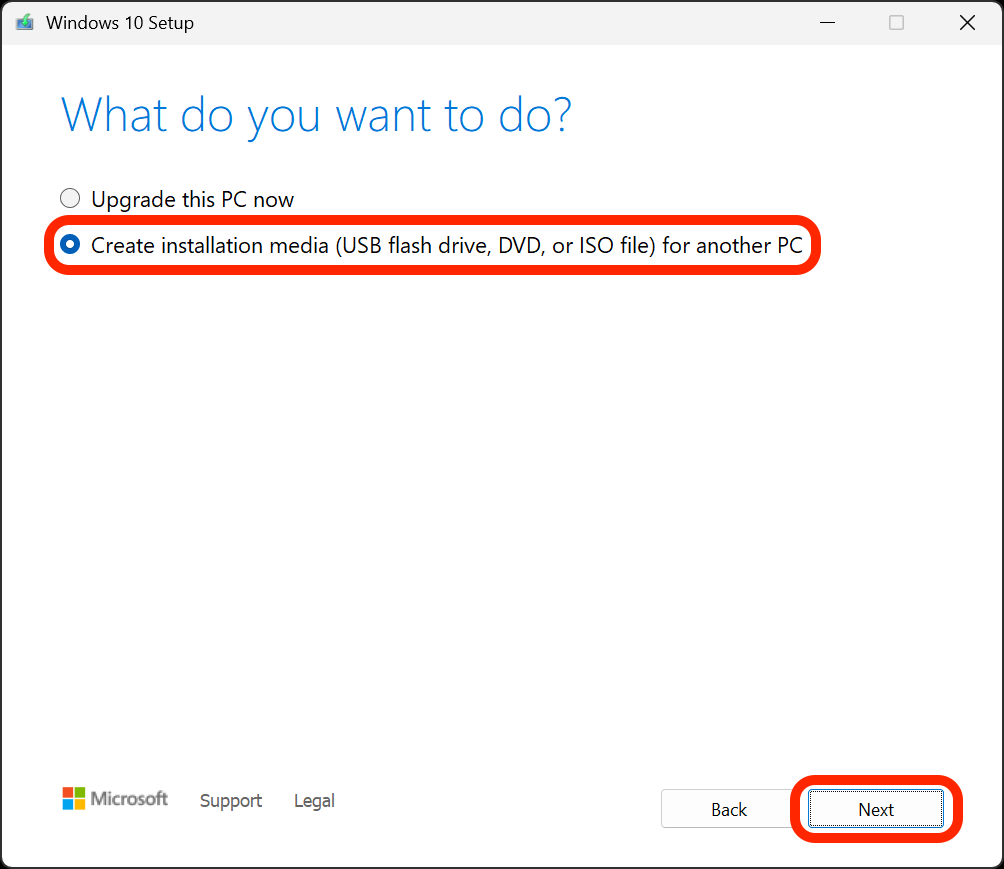Click the red square of the Microsoft logo
This screenshot has width=1004, height=869.
[68, 792]
